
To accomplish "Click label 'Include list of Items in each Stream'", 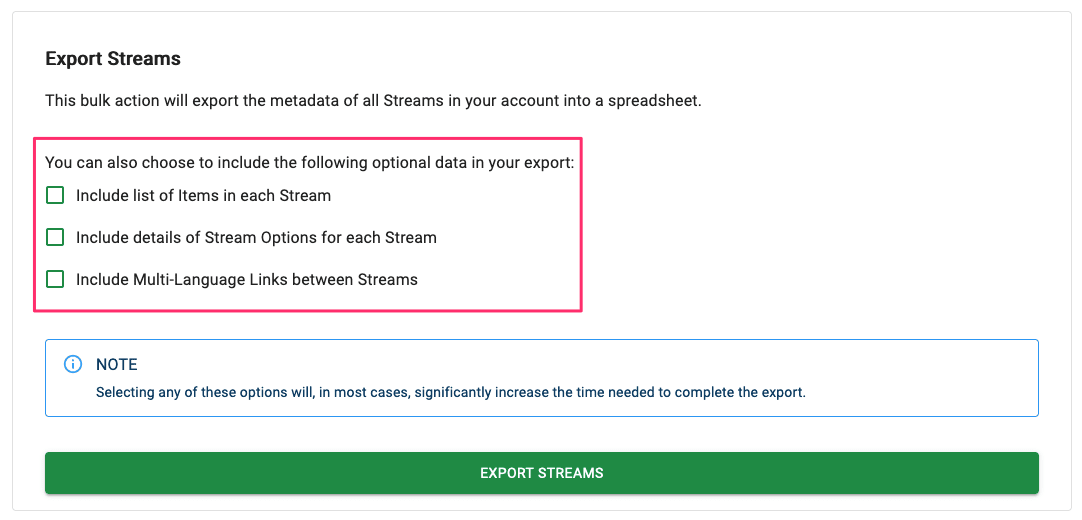I will click(x=204, y=196).
